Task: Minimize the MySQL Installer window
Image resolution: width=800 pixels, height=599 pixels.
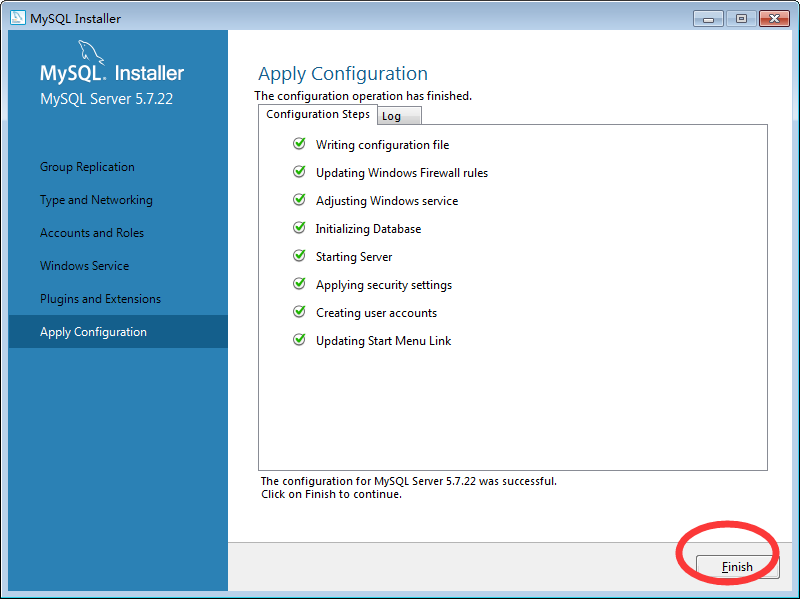Action: 708,19
